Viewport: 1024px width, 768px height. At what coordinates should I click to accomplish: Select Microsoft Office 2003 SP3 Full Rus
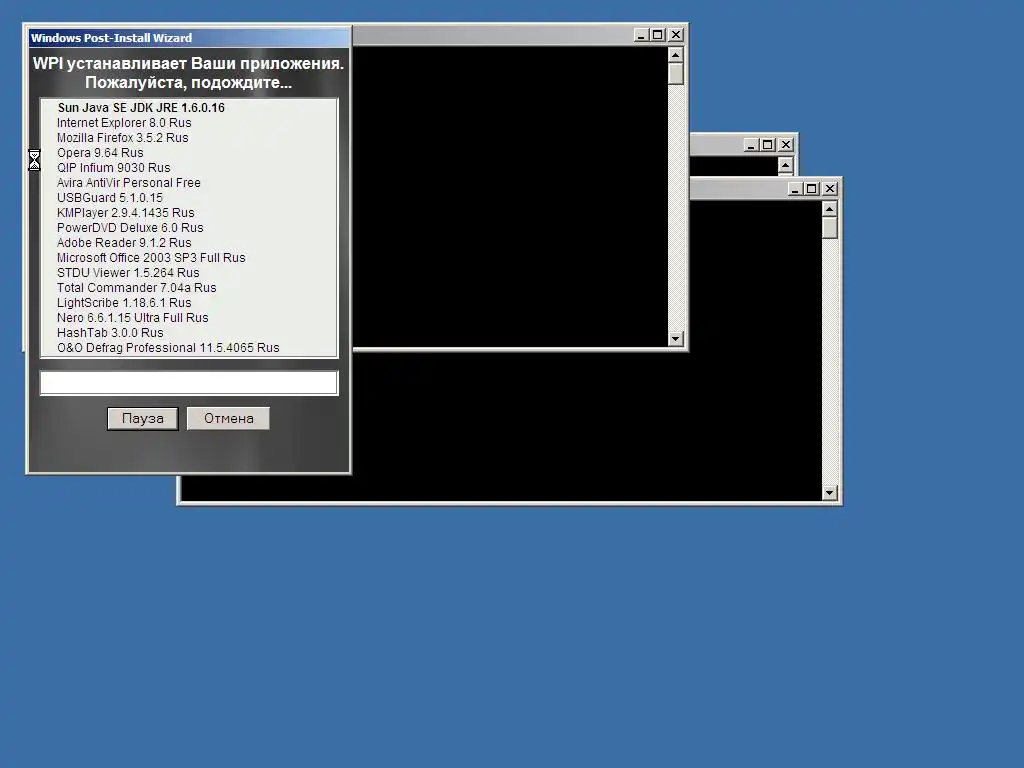coord(151,258)
